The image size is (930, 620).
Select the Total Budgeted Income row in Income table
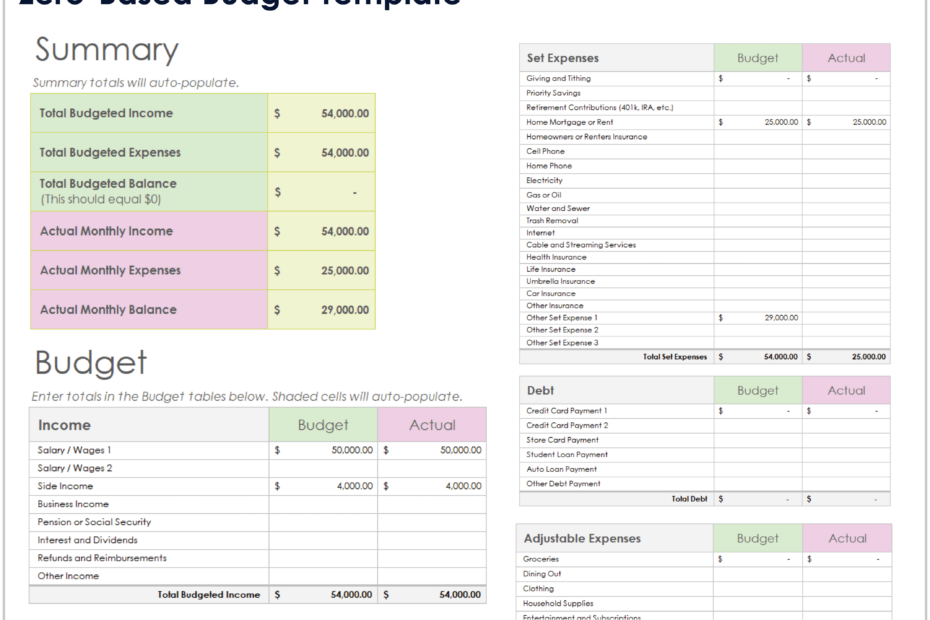(x=258, y=594)
